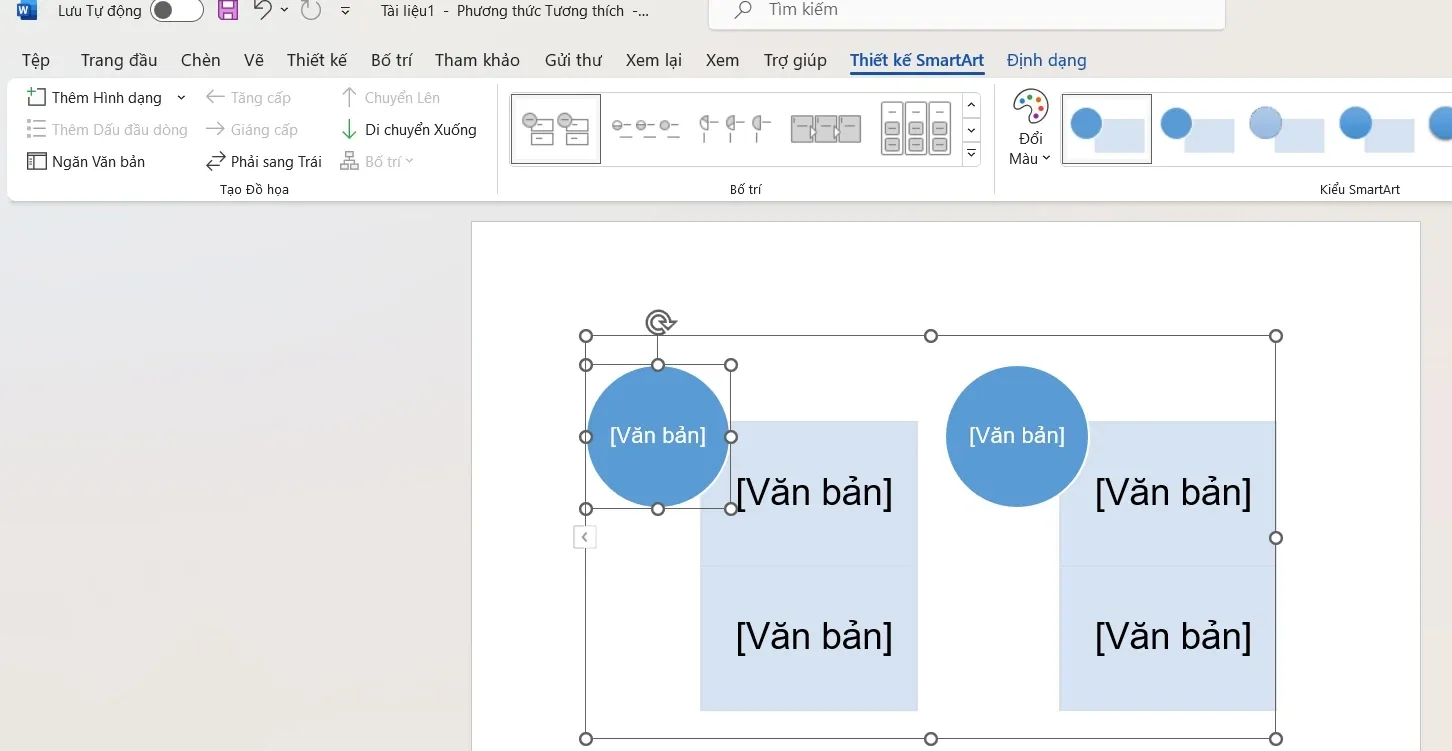Viewport: 1452px width, 751px height.
Task: Switch to the Thiết kế tab
Action: [x=317, y=60]
